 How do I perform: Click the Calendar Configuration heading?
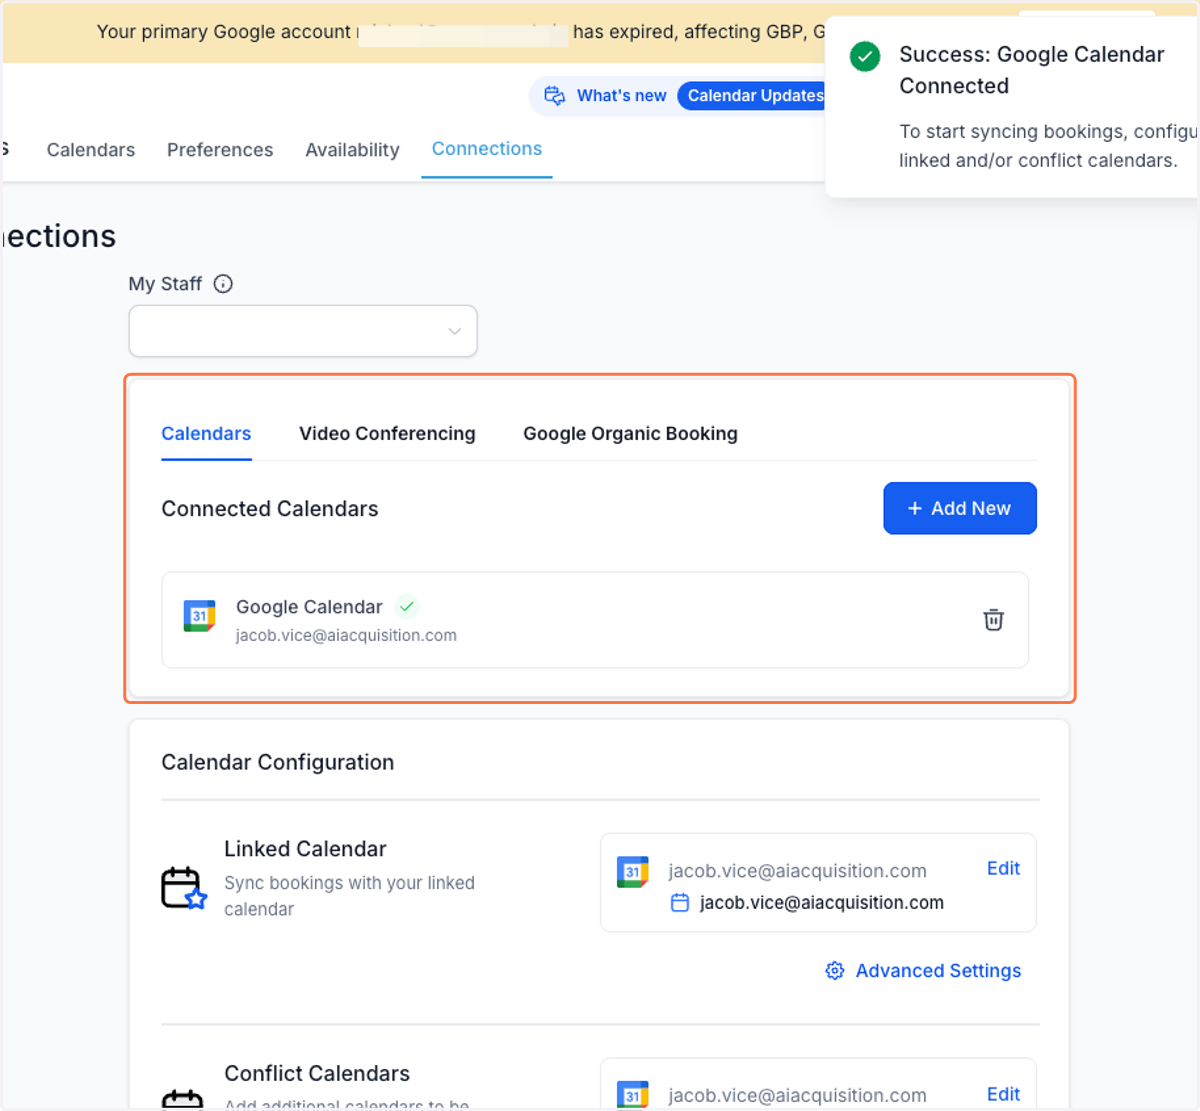coord(278,762)
